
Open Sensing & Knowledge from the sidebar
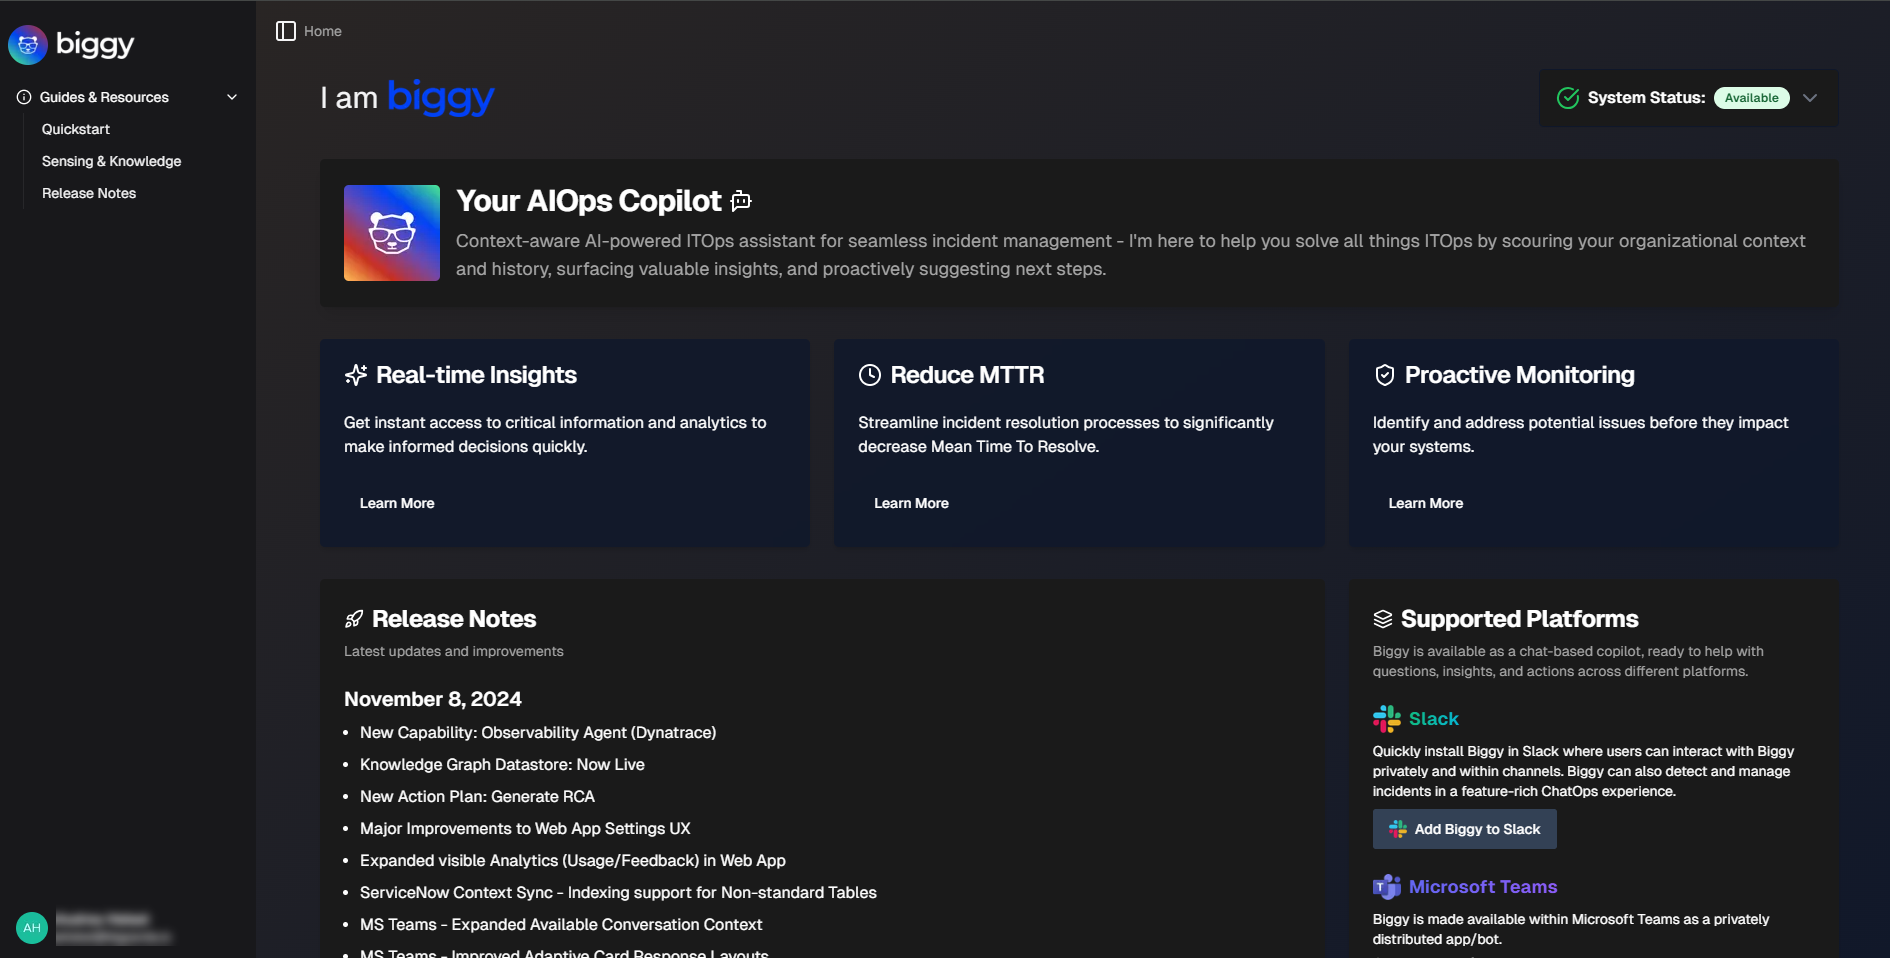(x=111, y=161)
